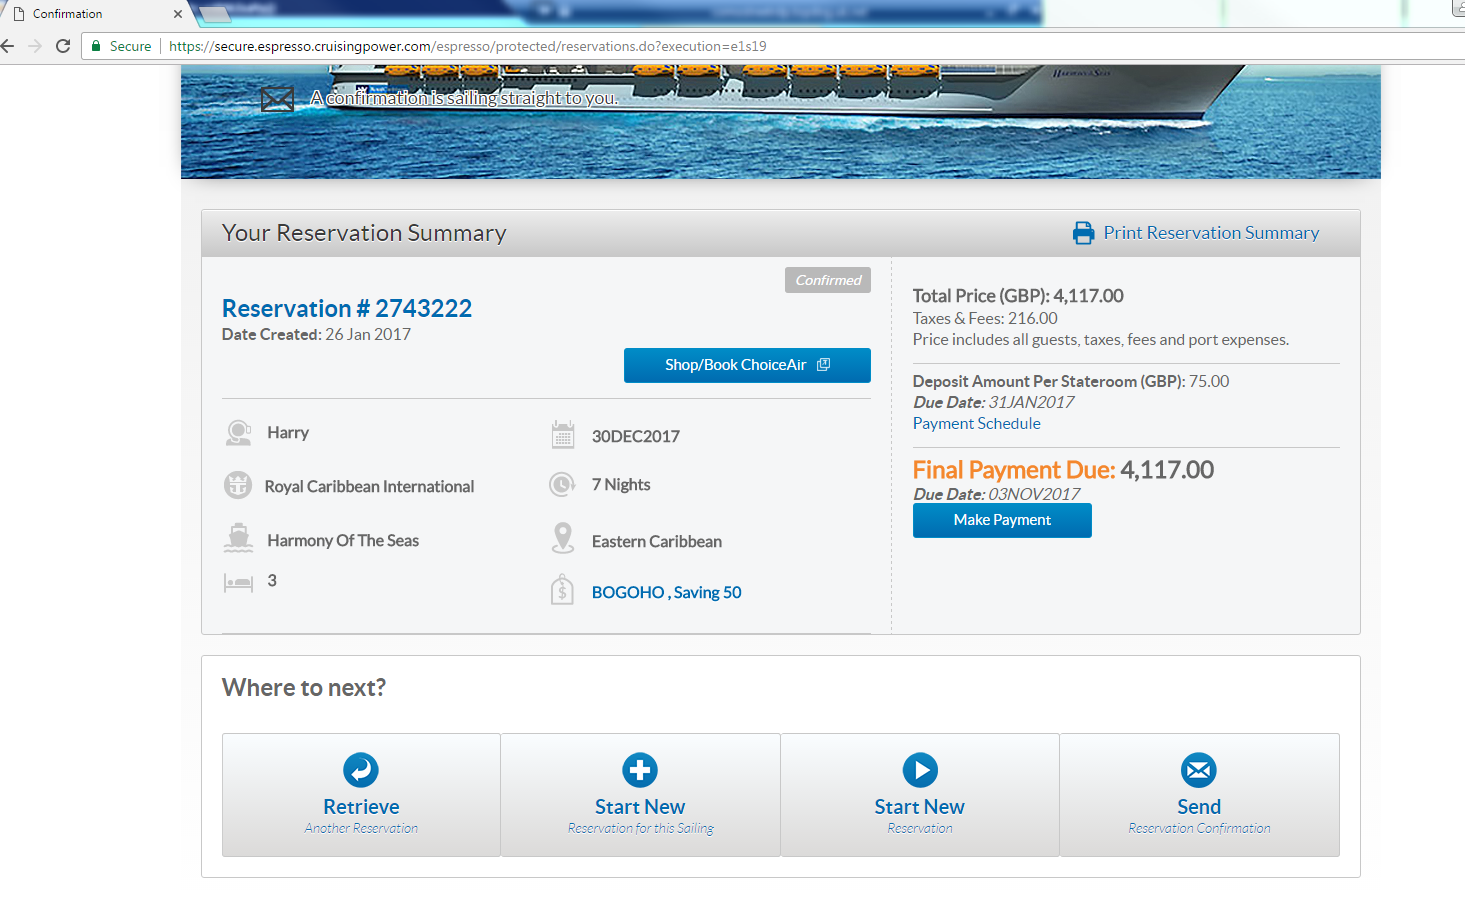The width and height of the screenshot is (1465, 898).
Task: Open the Print Reservation Summary link
Action: point(1211,233)
